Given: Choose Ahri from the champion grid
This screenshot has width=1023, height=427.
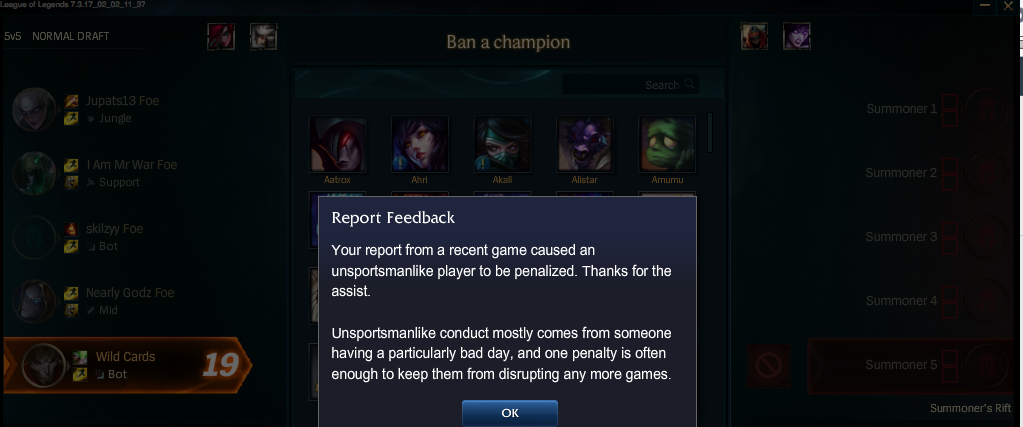Looking at the screenshot, I should (x=420, y=144).
